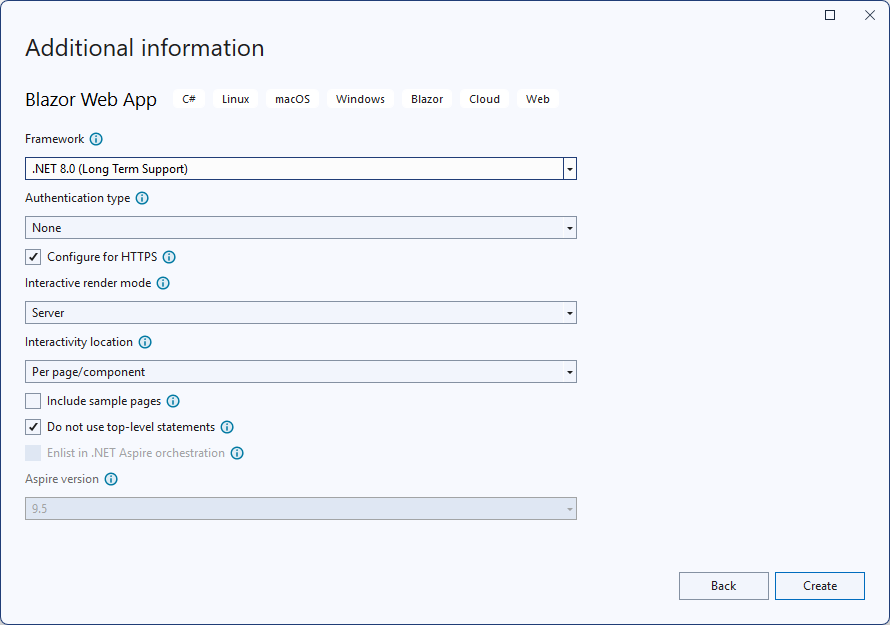Select the Blazor project tag
The width and height of the screenshot is (890, 625).
pos(426,99)
